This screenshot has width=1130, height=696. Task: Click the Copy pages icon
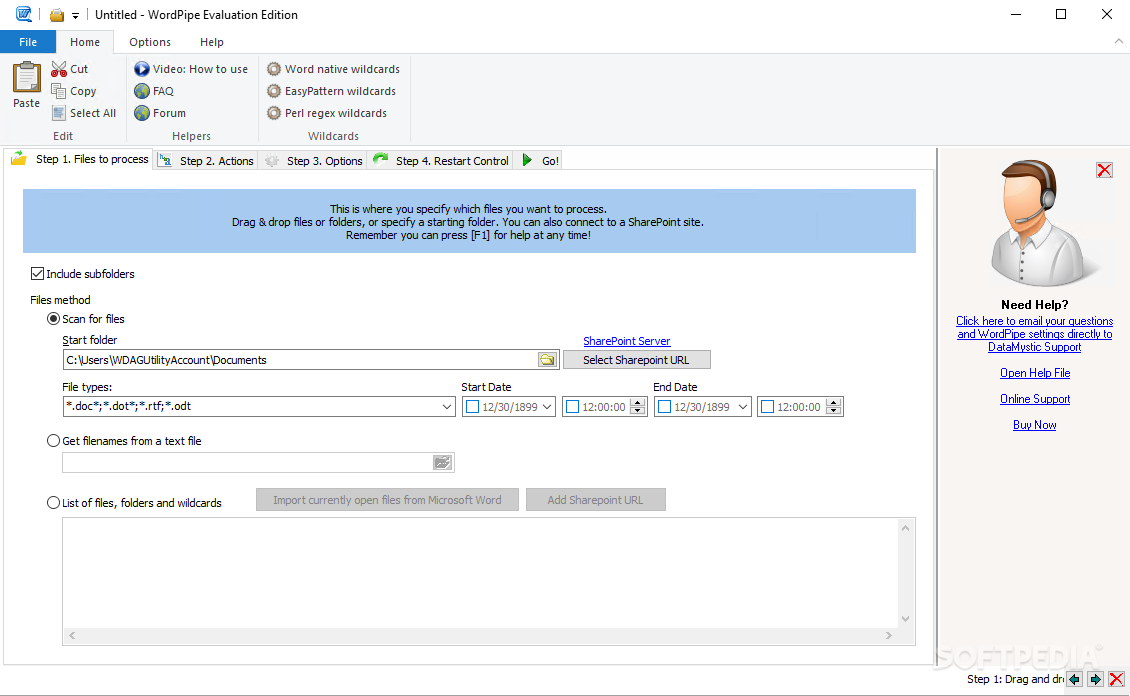(x=58, y=91)
